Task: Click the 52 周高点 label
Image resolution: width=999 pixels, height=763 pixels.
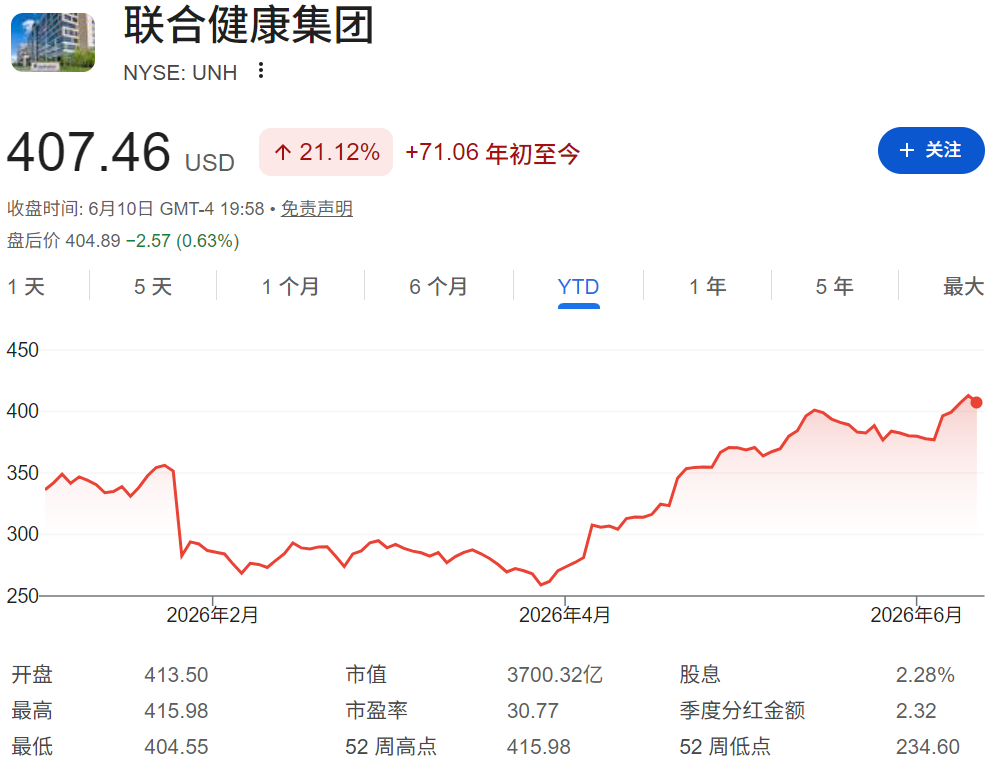Action: [391, 746]
